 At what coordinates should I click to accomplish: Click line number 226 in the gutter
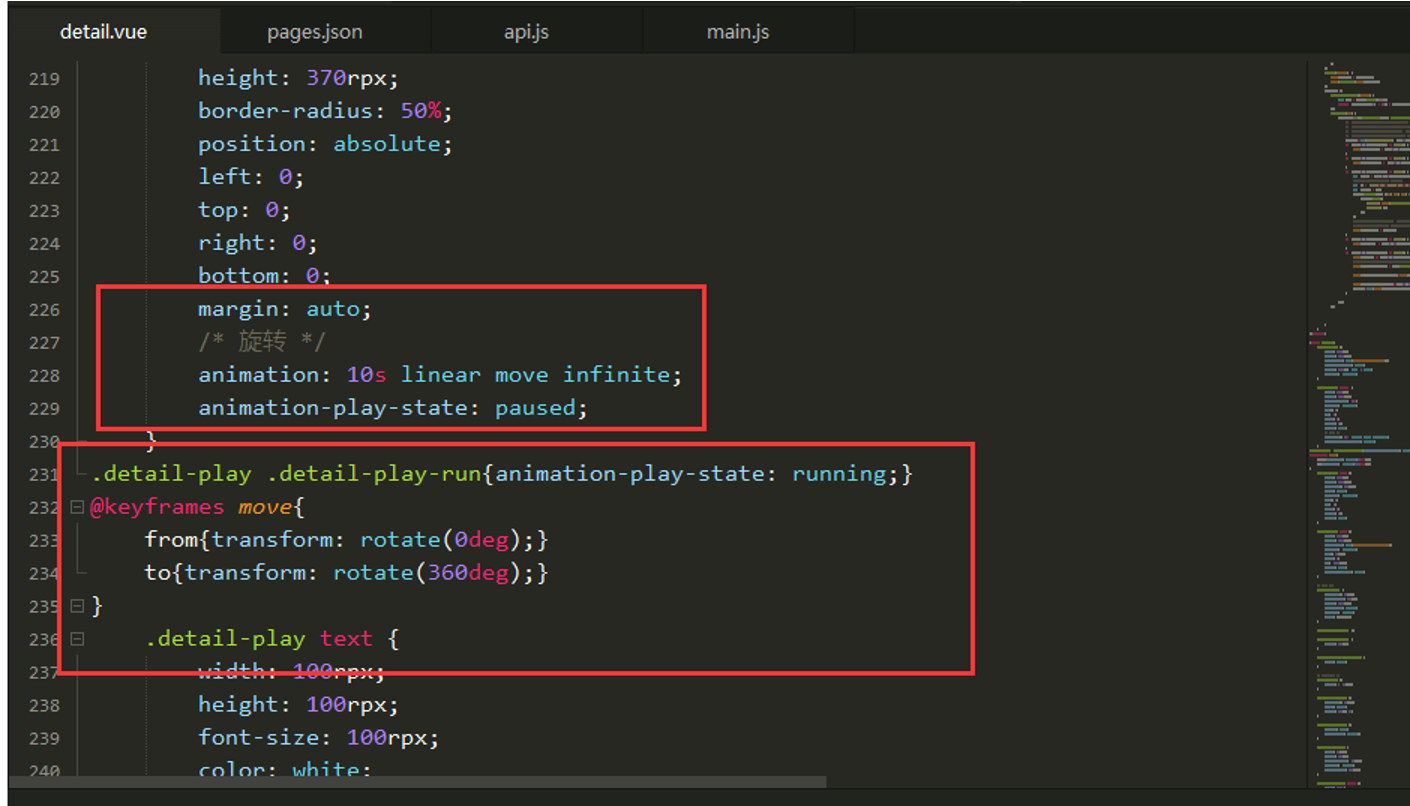43,310
